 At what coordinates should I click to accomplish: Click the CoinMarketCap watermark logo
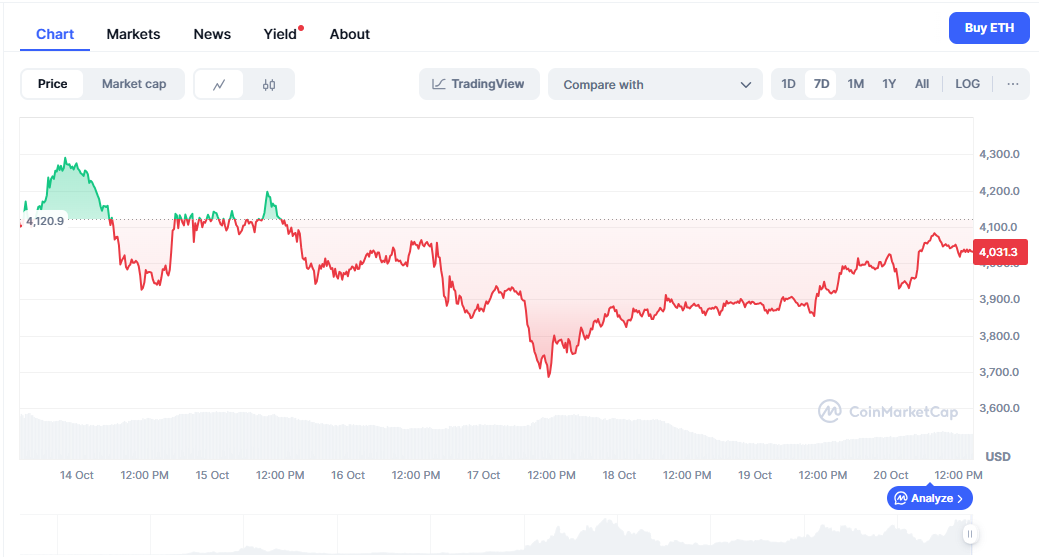tap(887, 411)
